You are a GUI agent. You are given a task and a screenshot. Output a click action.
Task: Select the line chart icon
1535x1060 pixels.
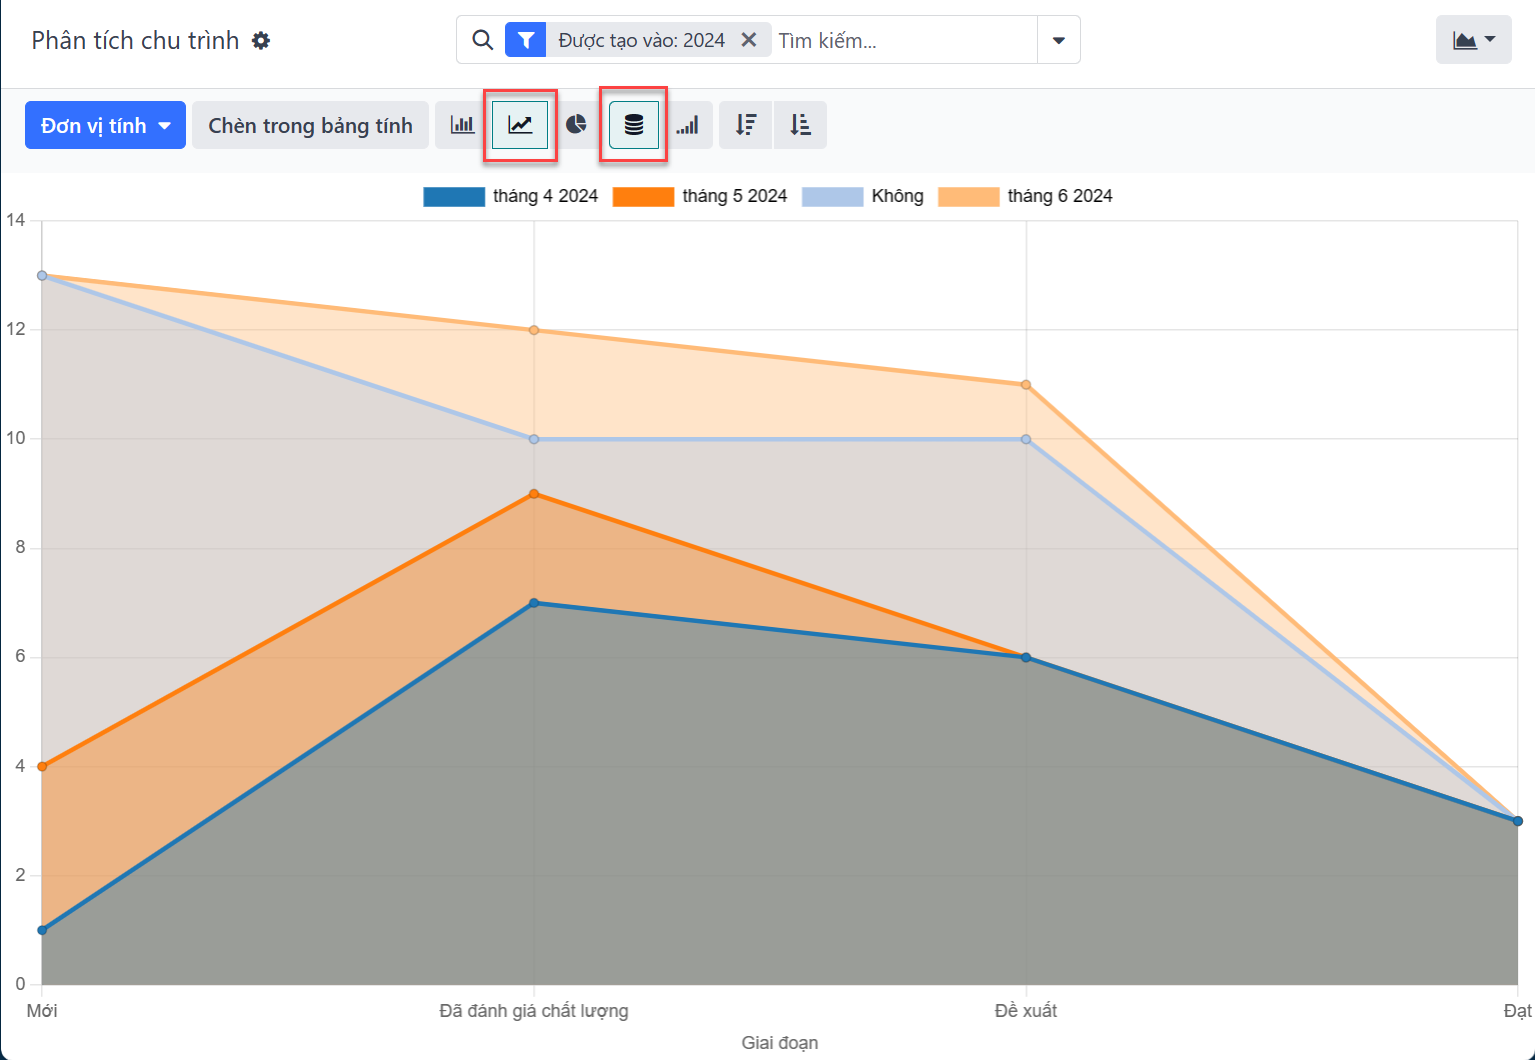520,125
